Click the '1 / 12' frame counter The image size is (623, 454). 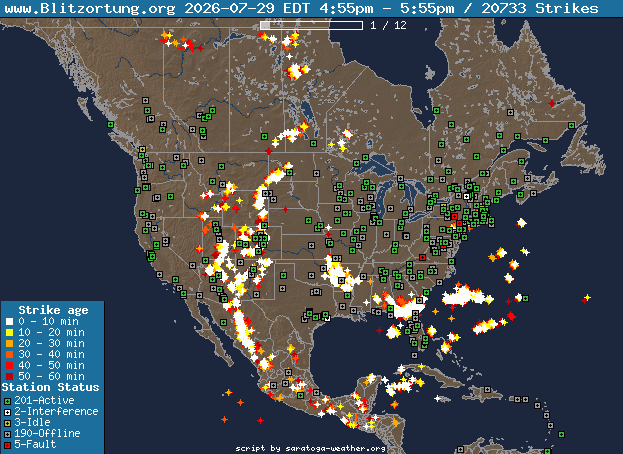[388, 25]
